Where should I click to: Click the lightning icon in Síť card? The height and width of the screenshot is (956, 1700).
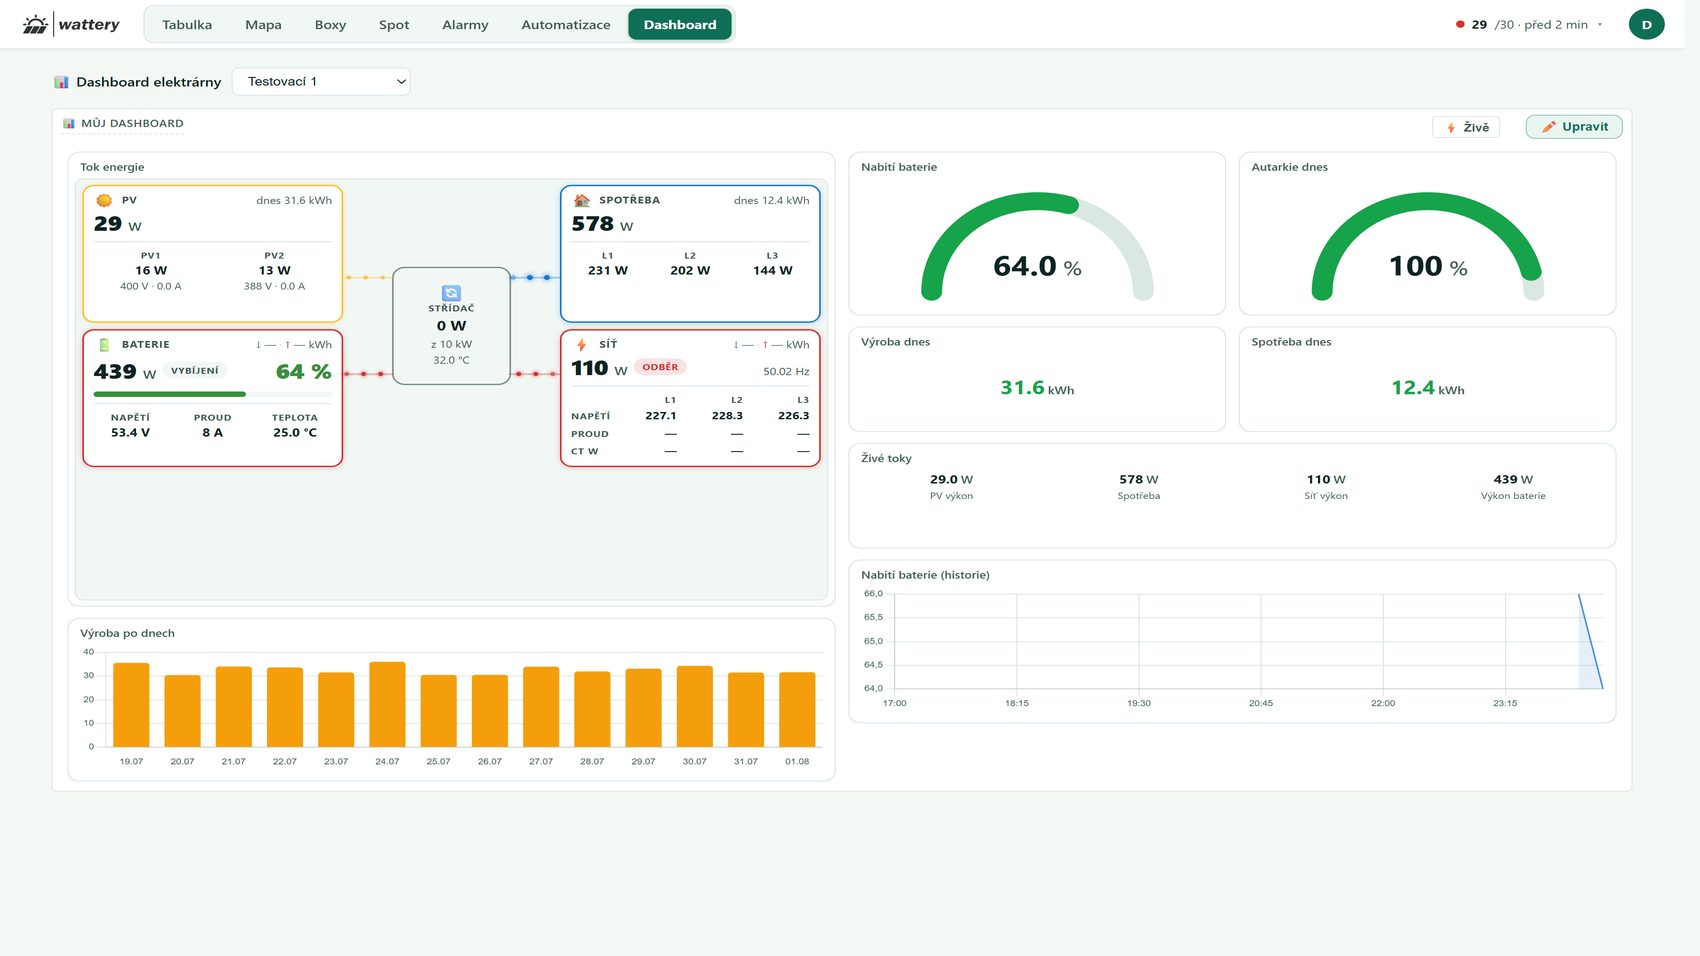[x=581, y=344]
